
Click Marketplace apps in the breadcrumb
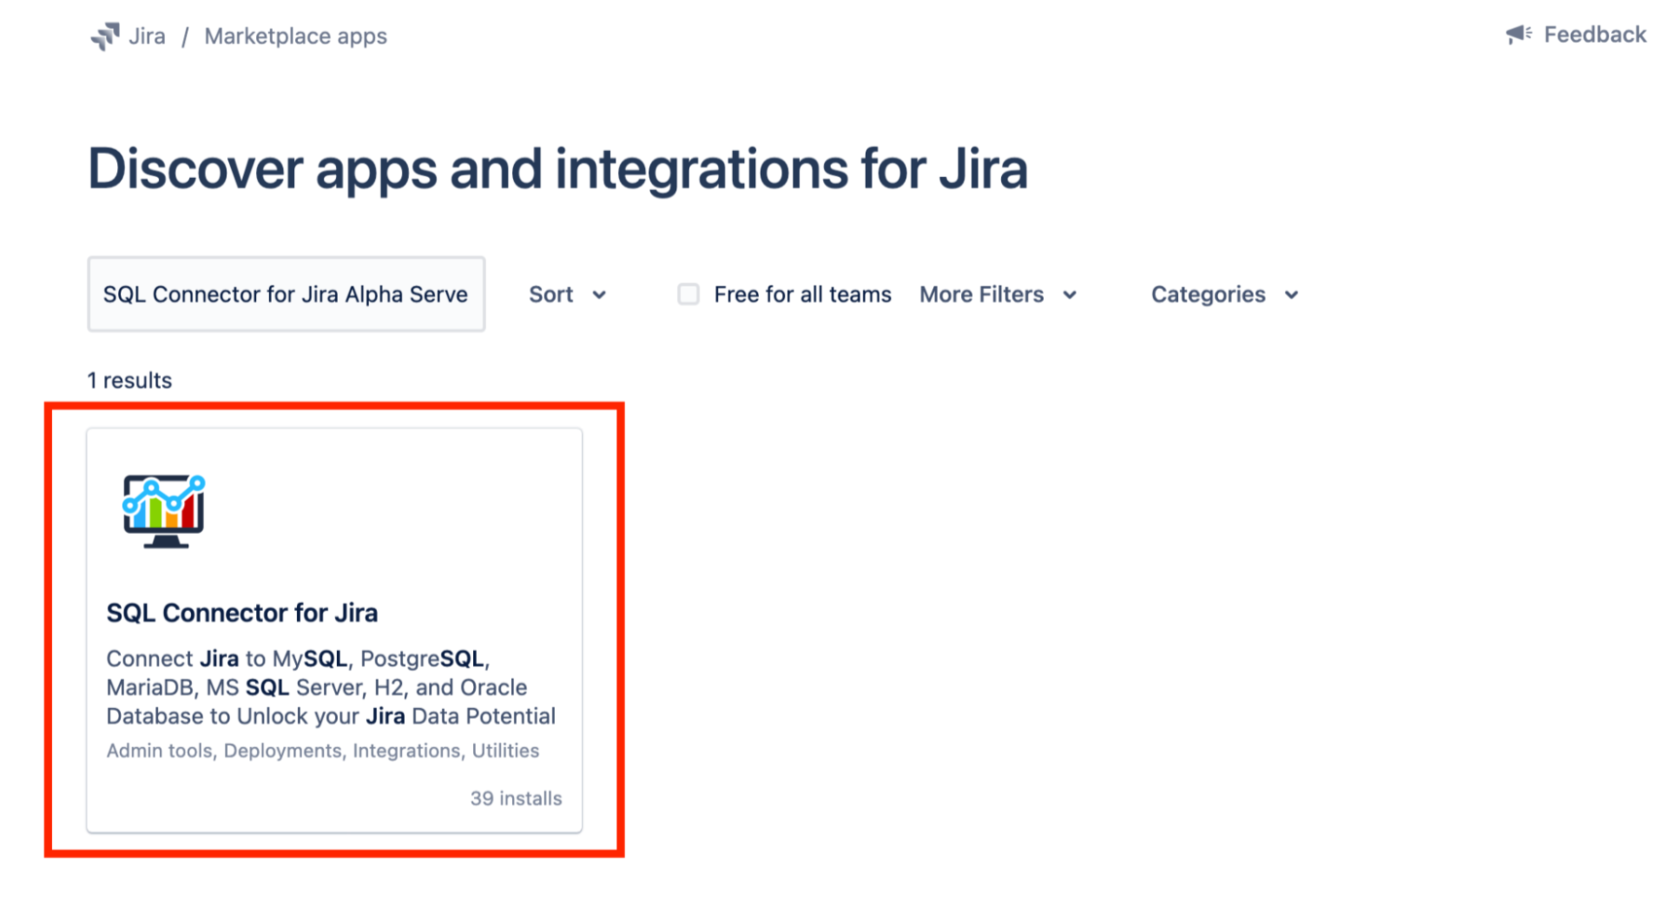[x=295, y=36]
